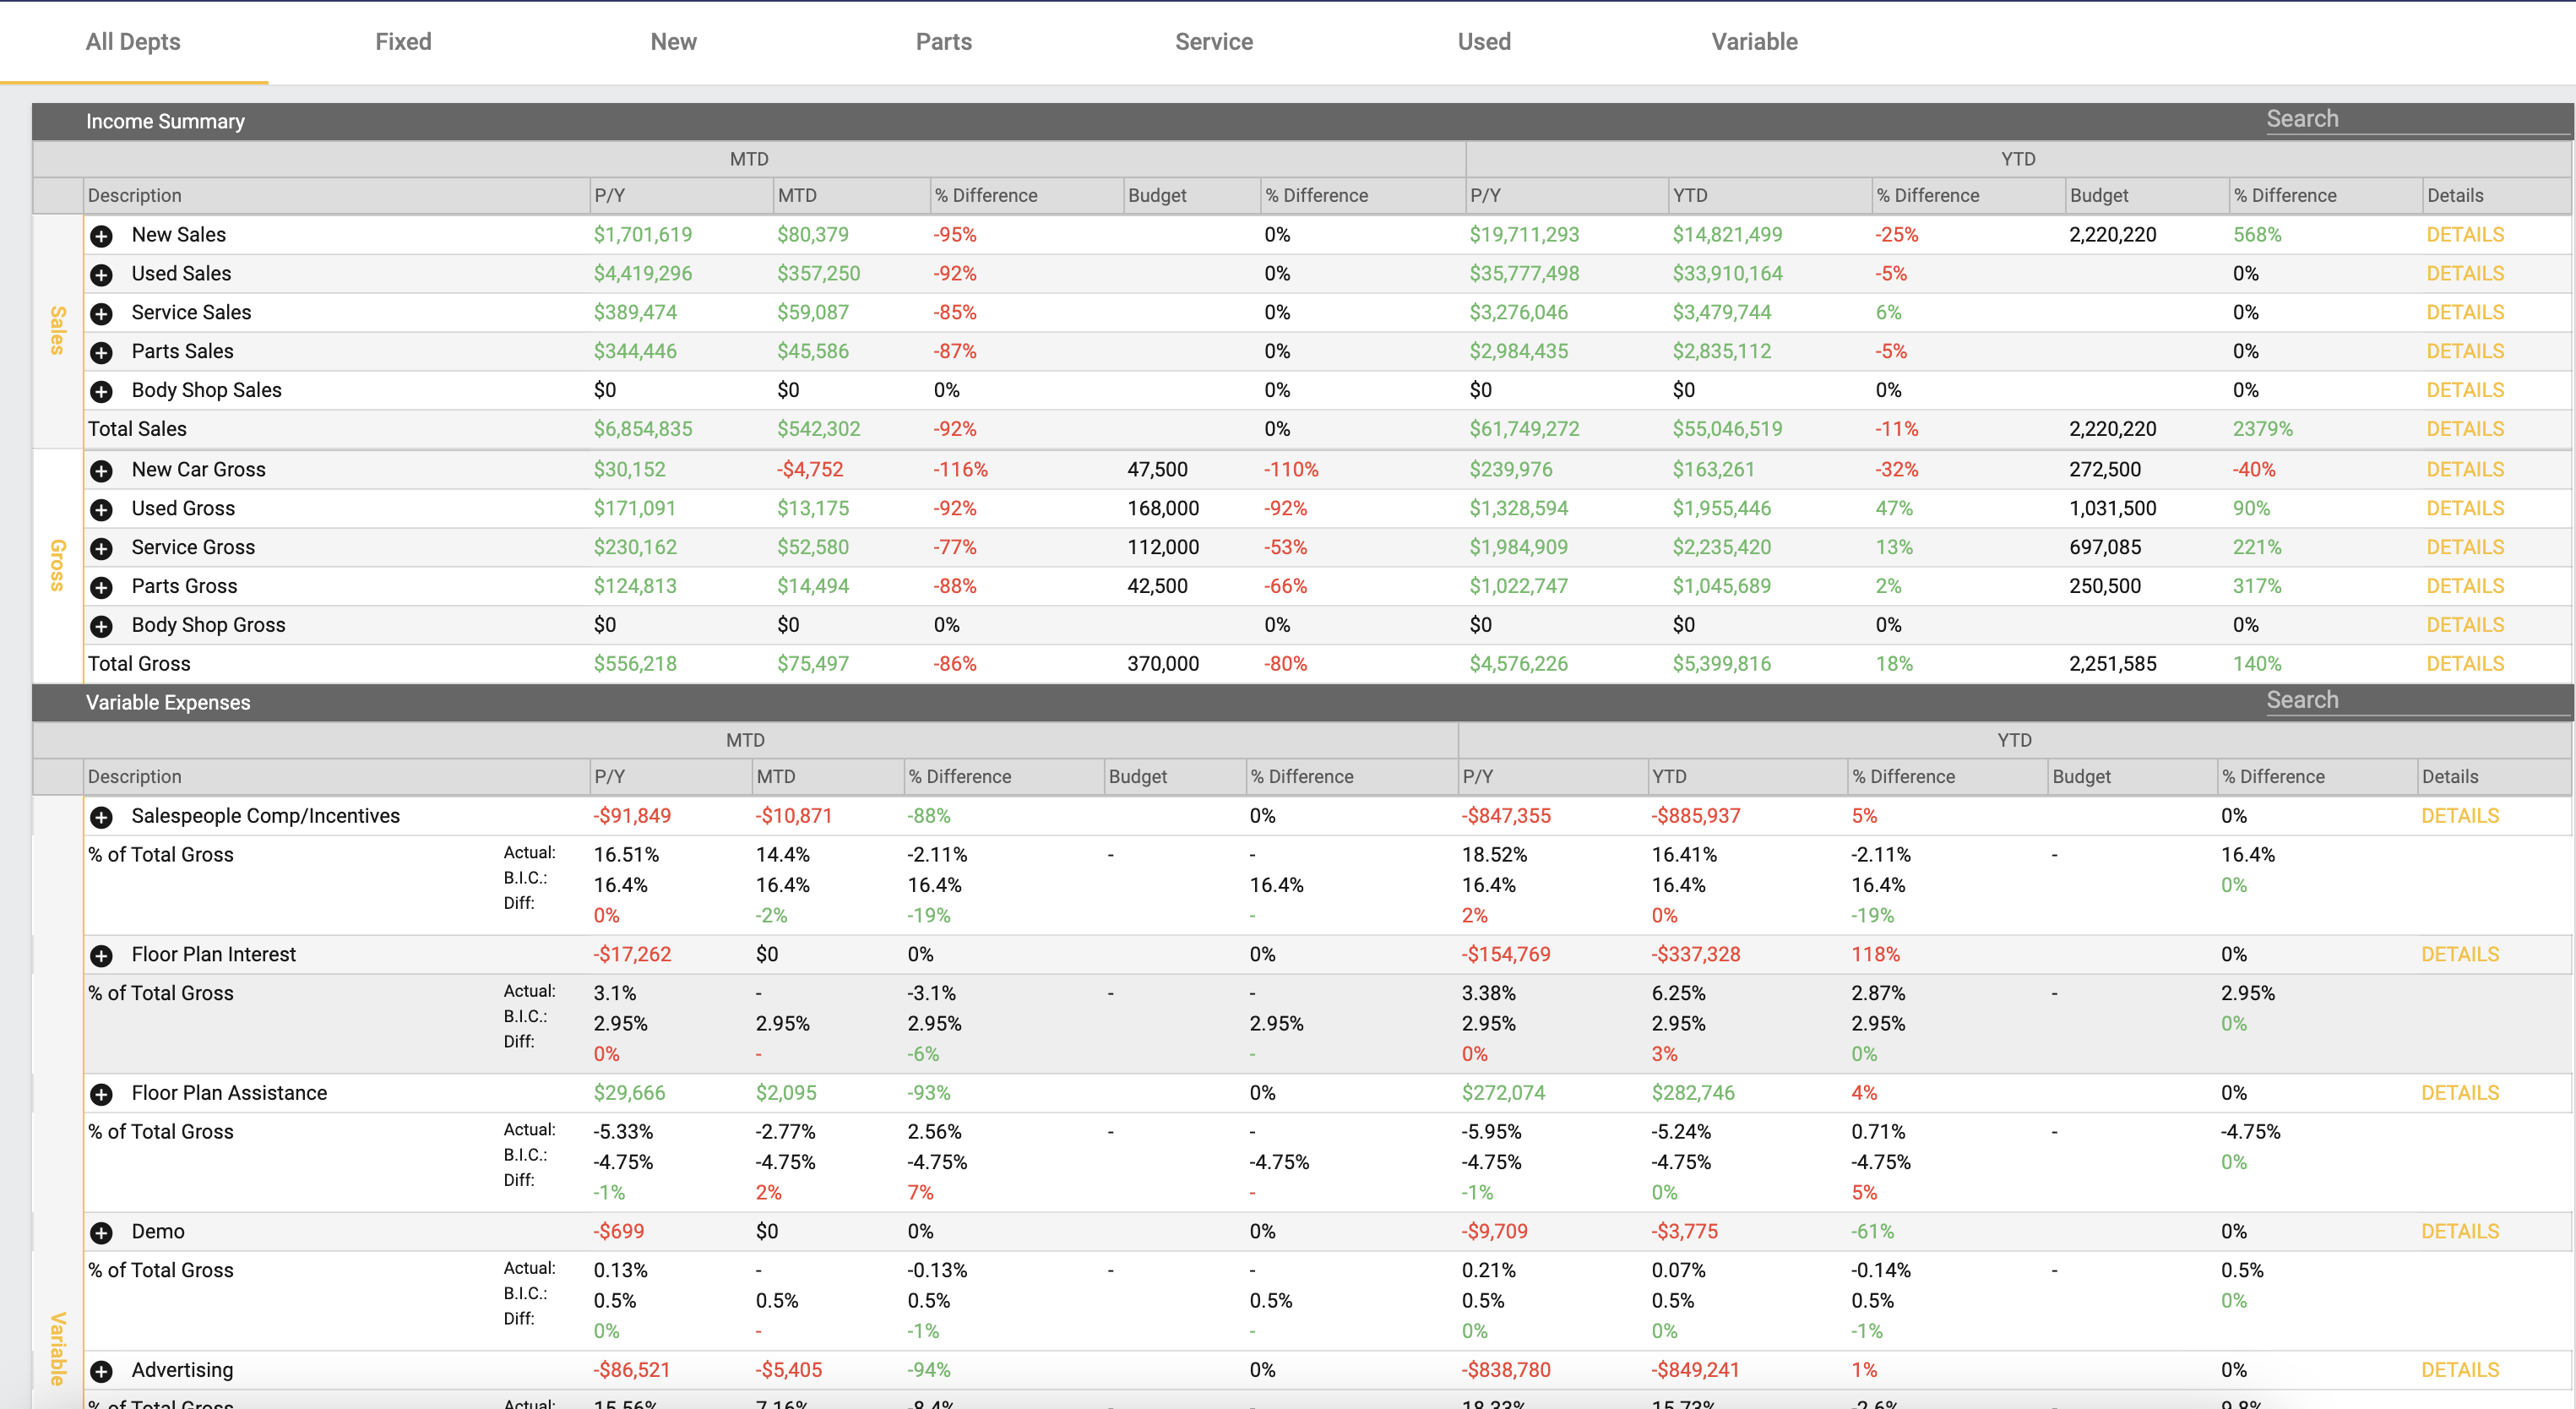Open DETAILS for Salespeople Comp/Incentives
Viewport: 2576px width, 1409px height.
[2460, 817]
